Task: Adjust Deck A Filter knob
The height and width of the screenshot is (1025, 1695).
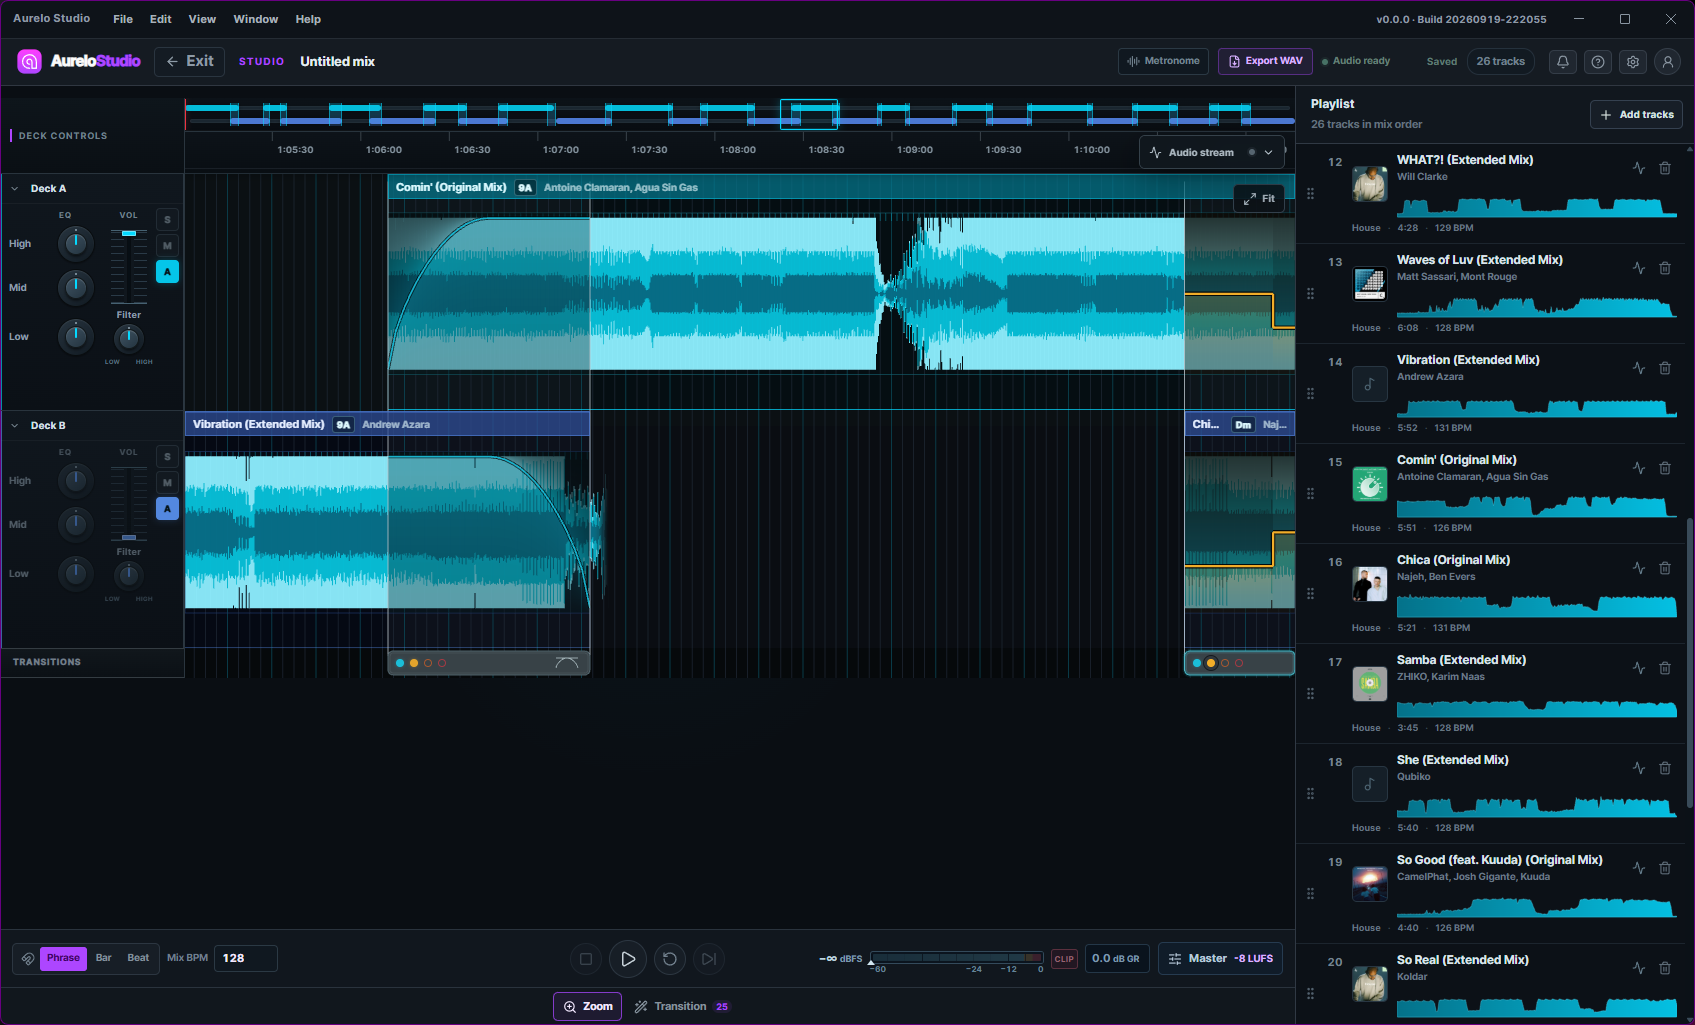Action: (x=129, y=337)
